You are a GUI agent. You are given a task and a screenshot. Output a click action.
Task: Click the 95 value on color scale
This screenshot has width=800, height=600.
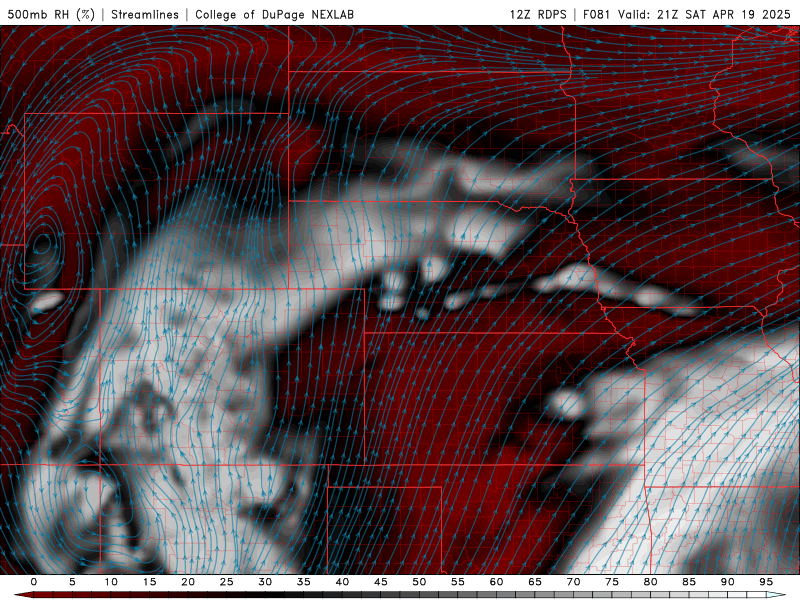click(x=766, y=582)
